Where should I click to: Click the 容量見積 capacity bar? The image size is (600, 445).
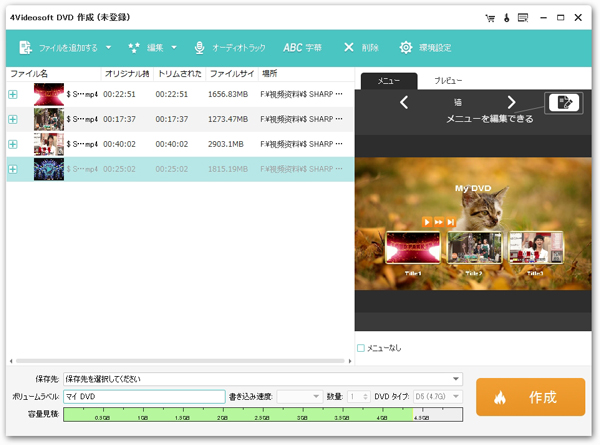pos(263,414)
